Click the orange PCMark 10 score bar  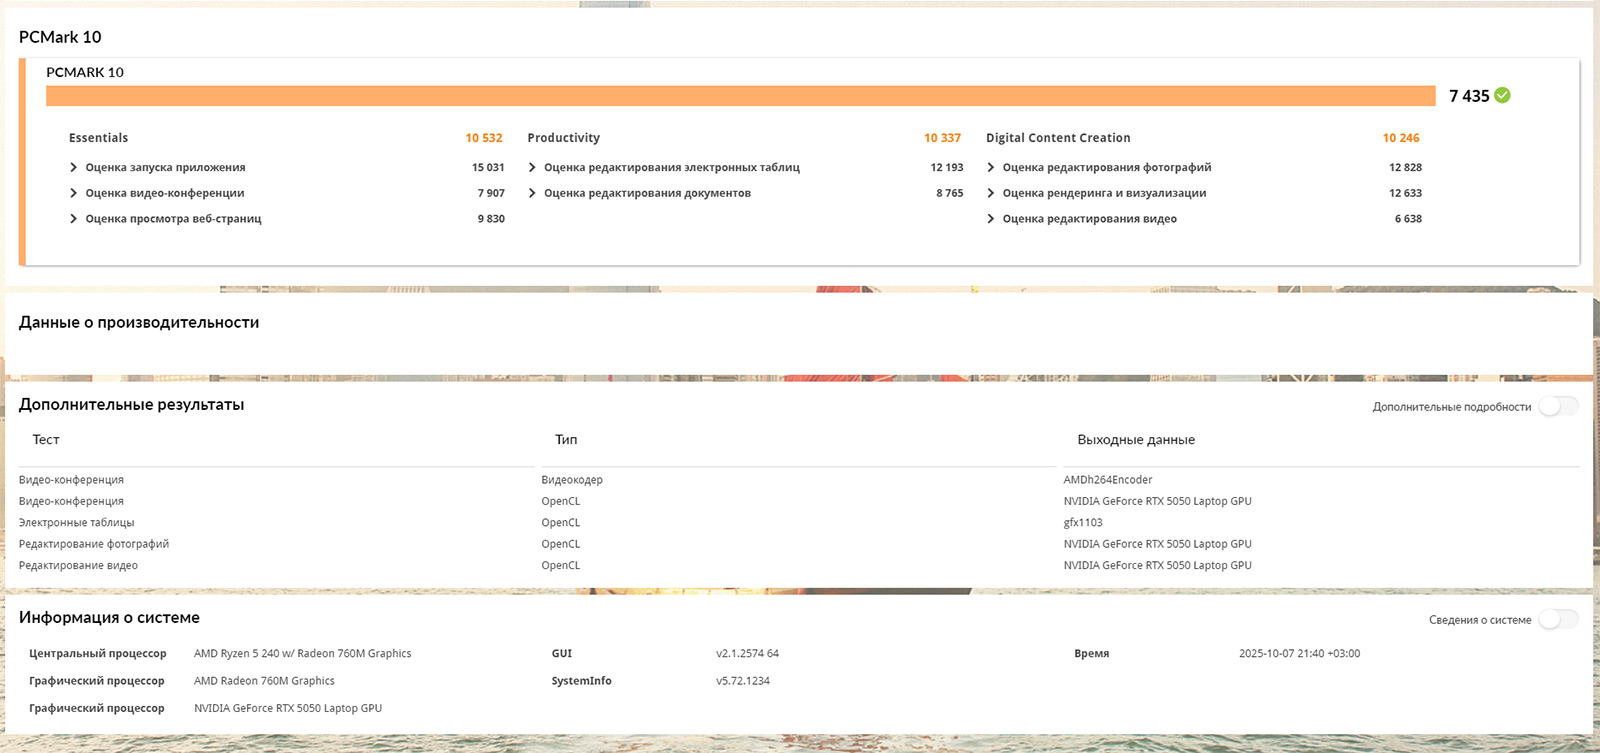click(740, 96)
